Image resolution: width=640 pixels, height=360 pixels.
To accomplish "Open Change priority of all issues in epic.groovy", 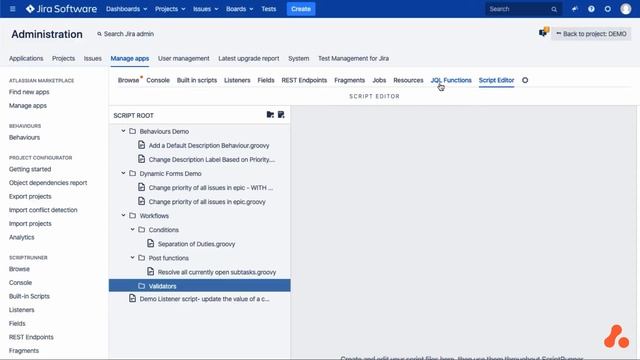I will tap(207, 202).
